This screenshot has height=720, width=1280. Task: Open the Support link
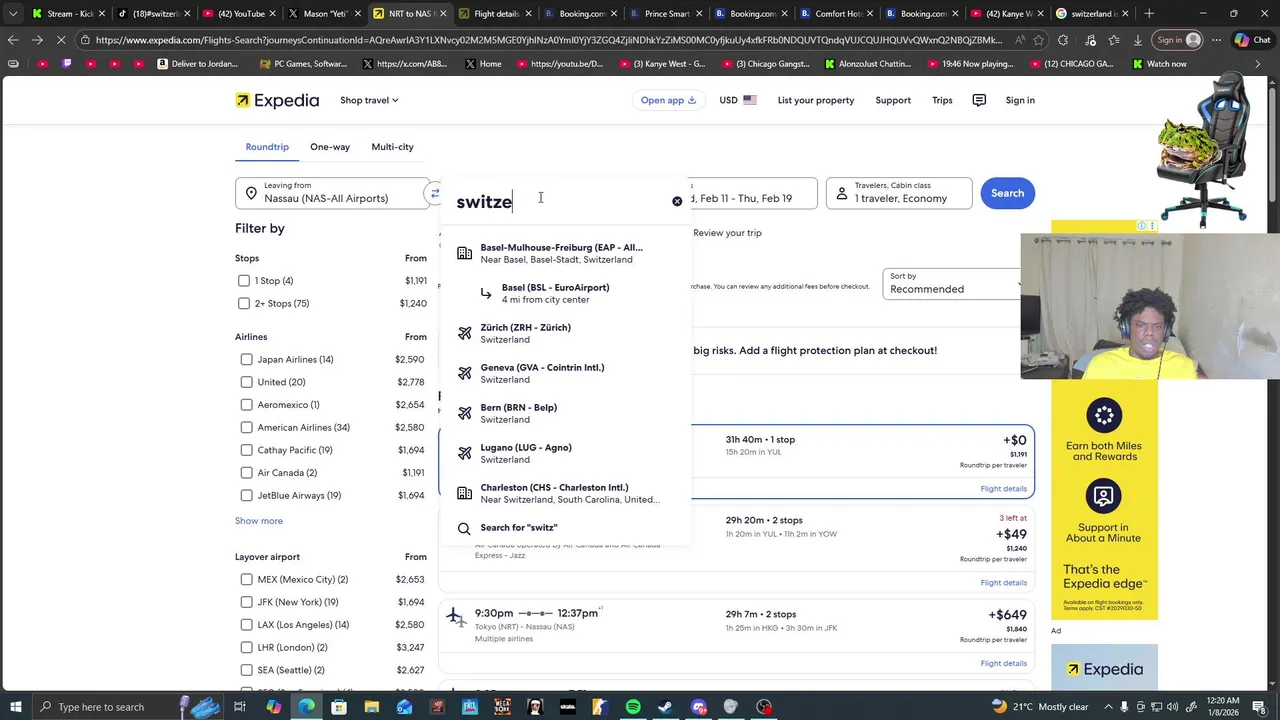pos(893,100)
